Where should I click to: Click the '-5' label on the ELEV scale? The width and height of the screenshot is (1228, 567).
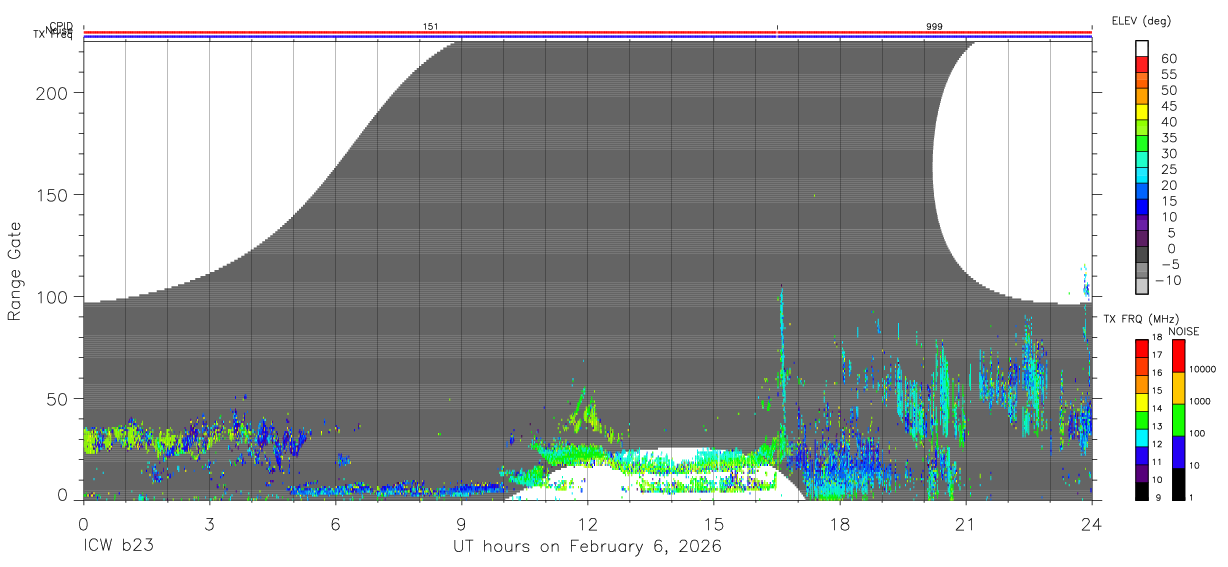click(x=1169, y=264)
